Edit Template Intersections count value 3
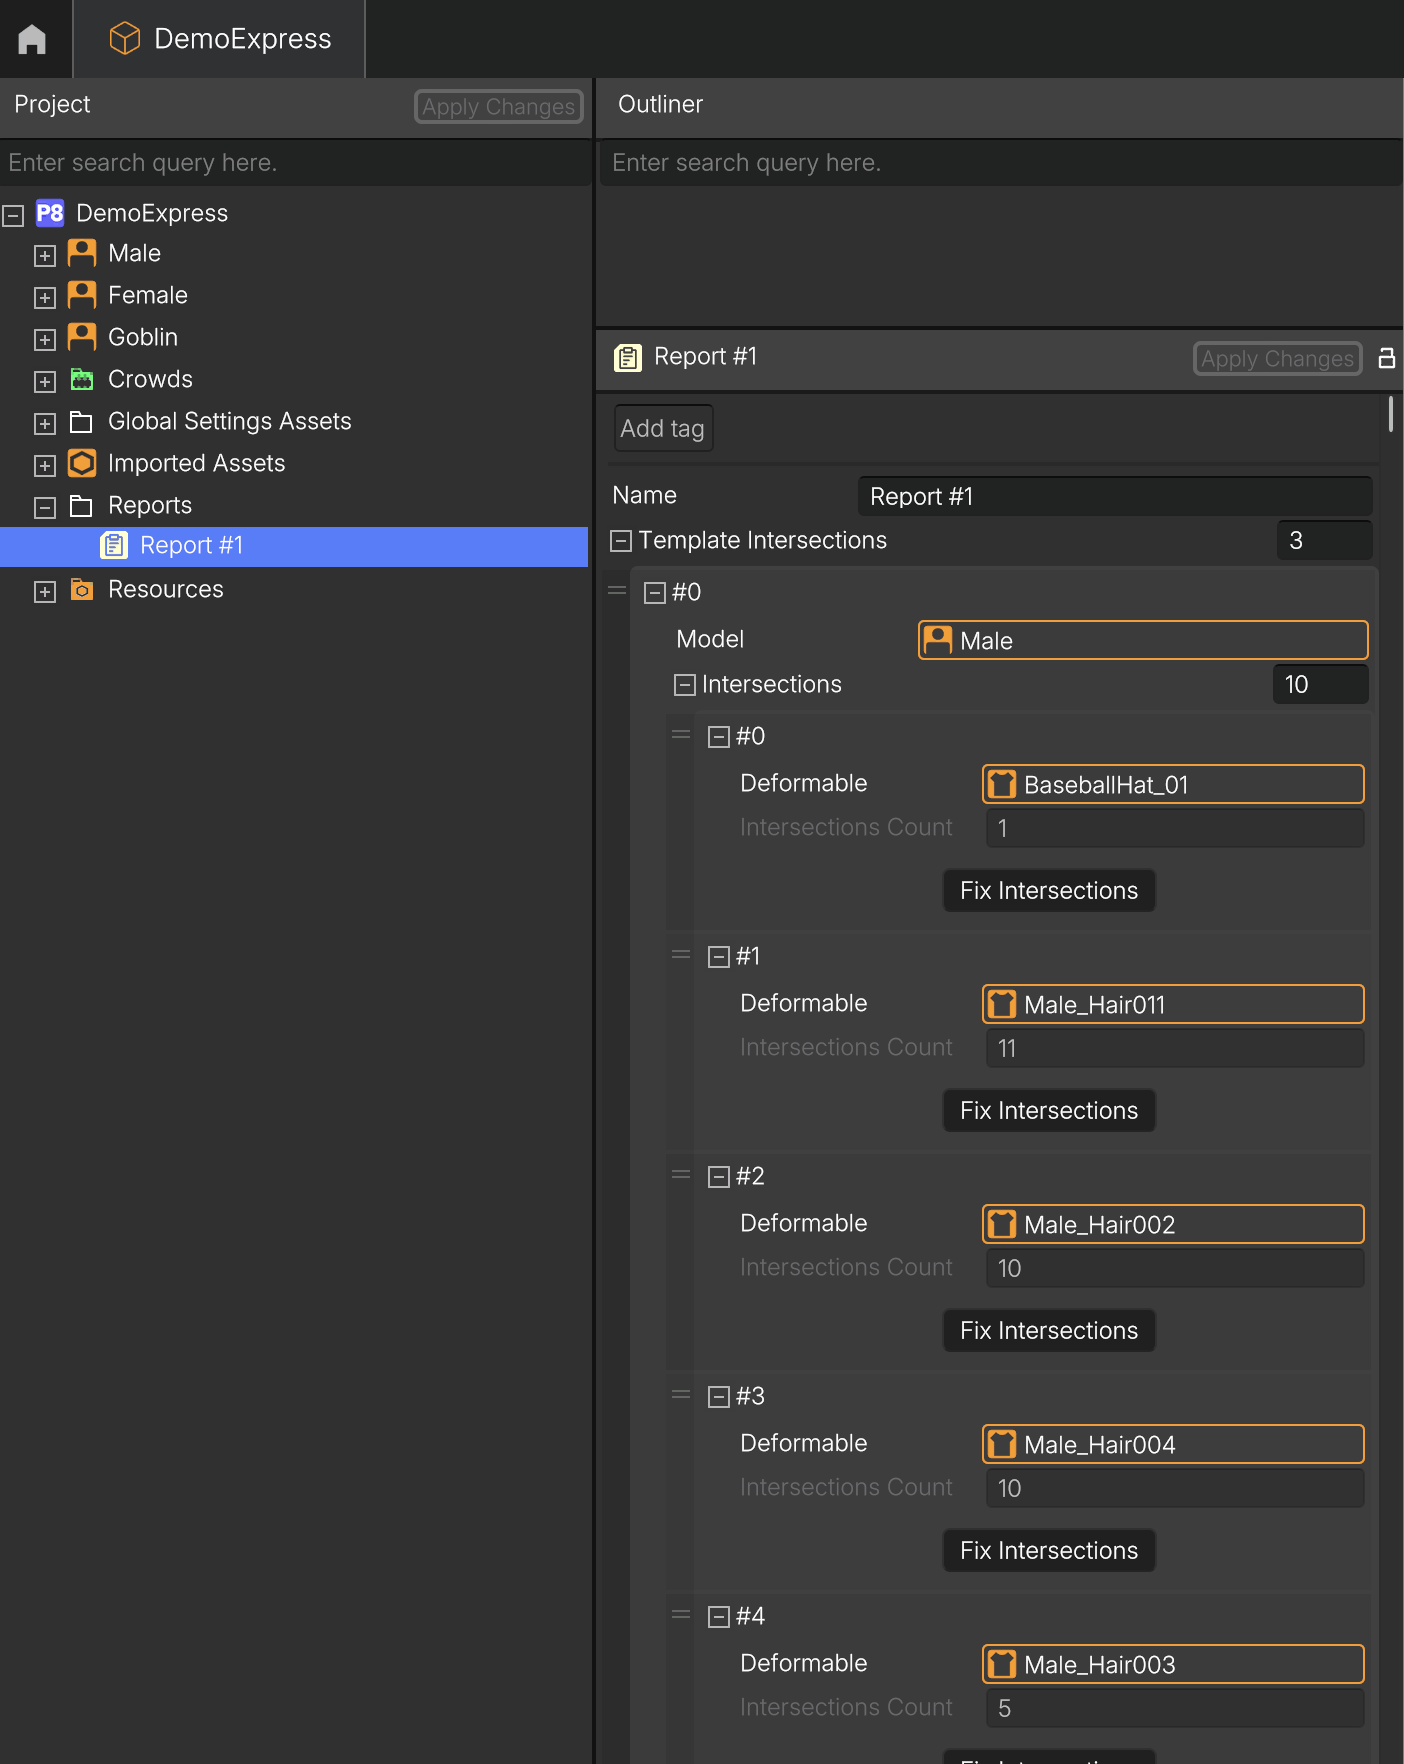This screenshot has width=1404, height=1764. (x=1324, y=540)
